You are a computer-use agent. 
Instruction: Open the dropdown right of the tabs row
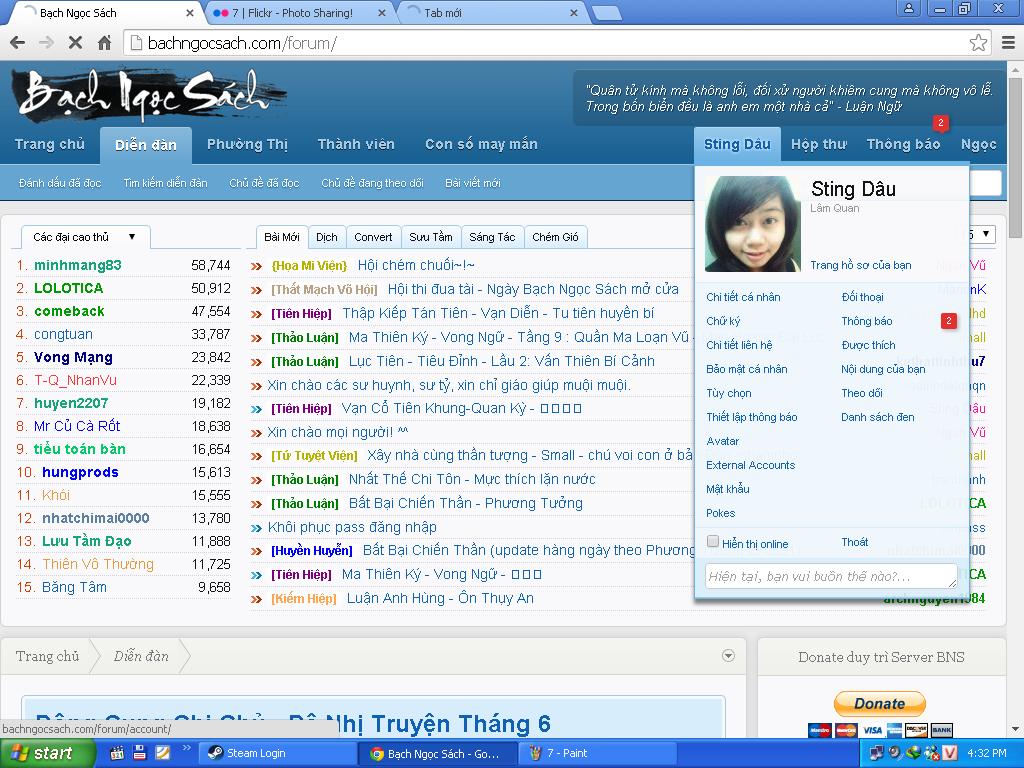pyautogui.click(x=985, y=235)
